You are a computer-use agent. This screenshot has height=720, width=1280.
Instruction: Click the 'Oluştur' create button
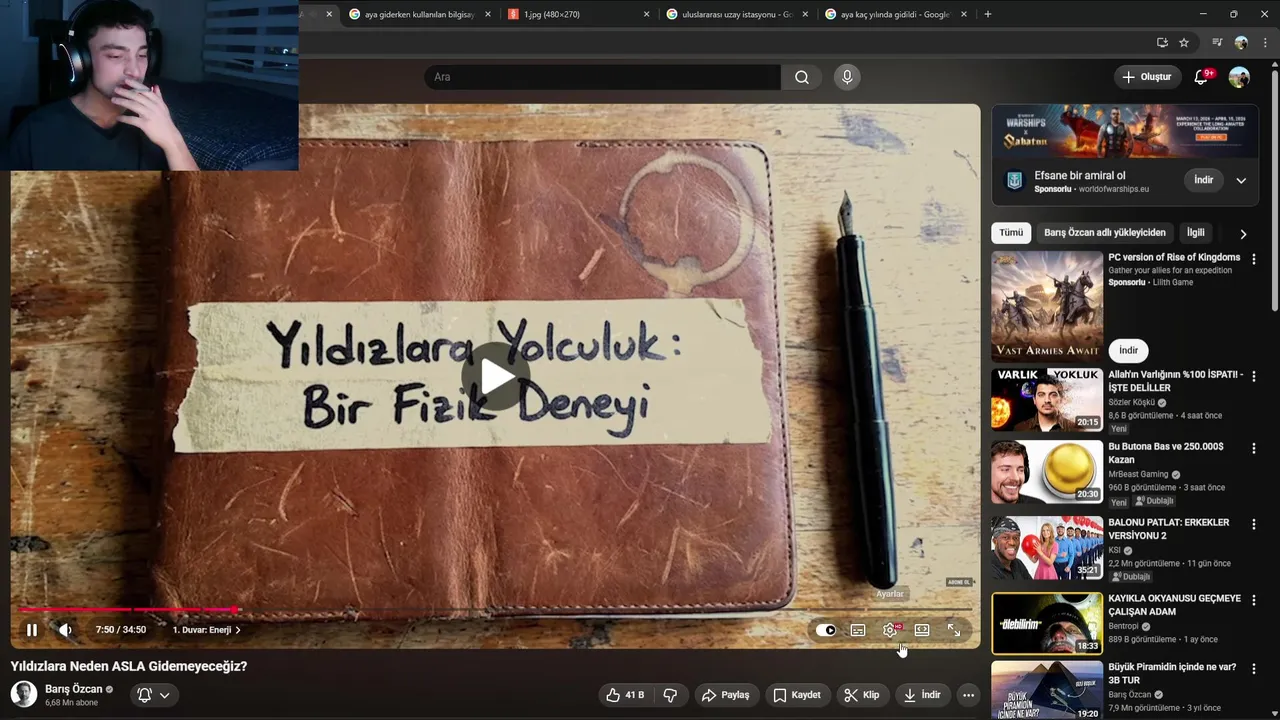[x=1146, y=77]
